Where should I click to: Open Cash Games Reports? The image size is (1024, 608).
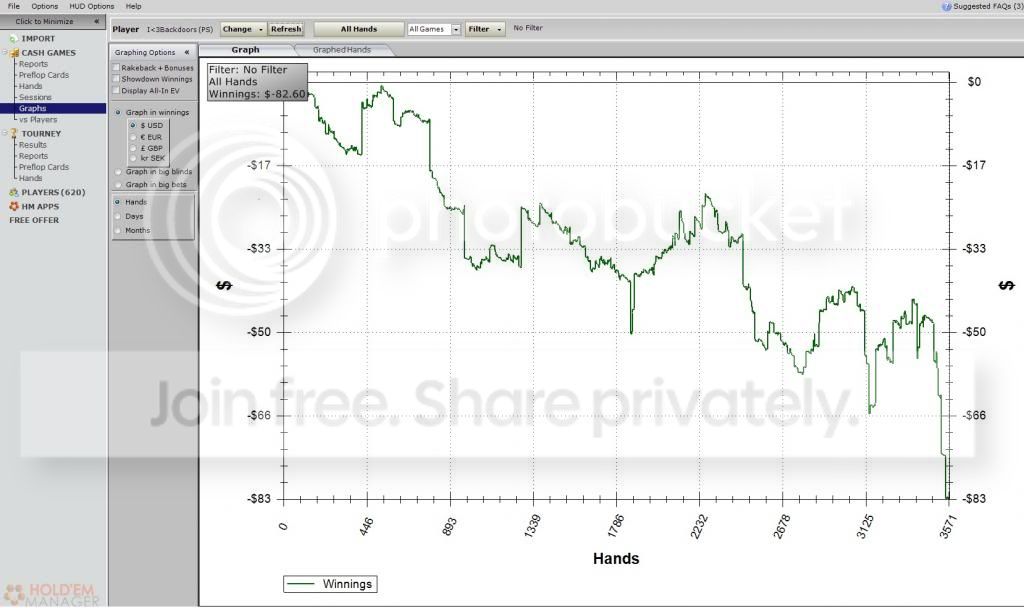(x=33, y=64)
